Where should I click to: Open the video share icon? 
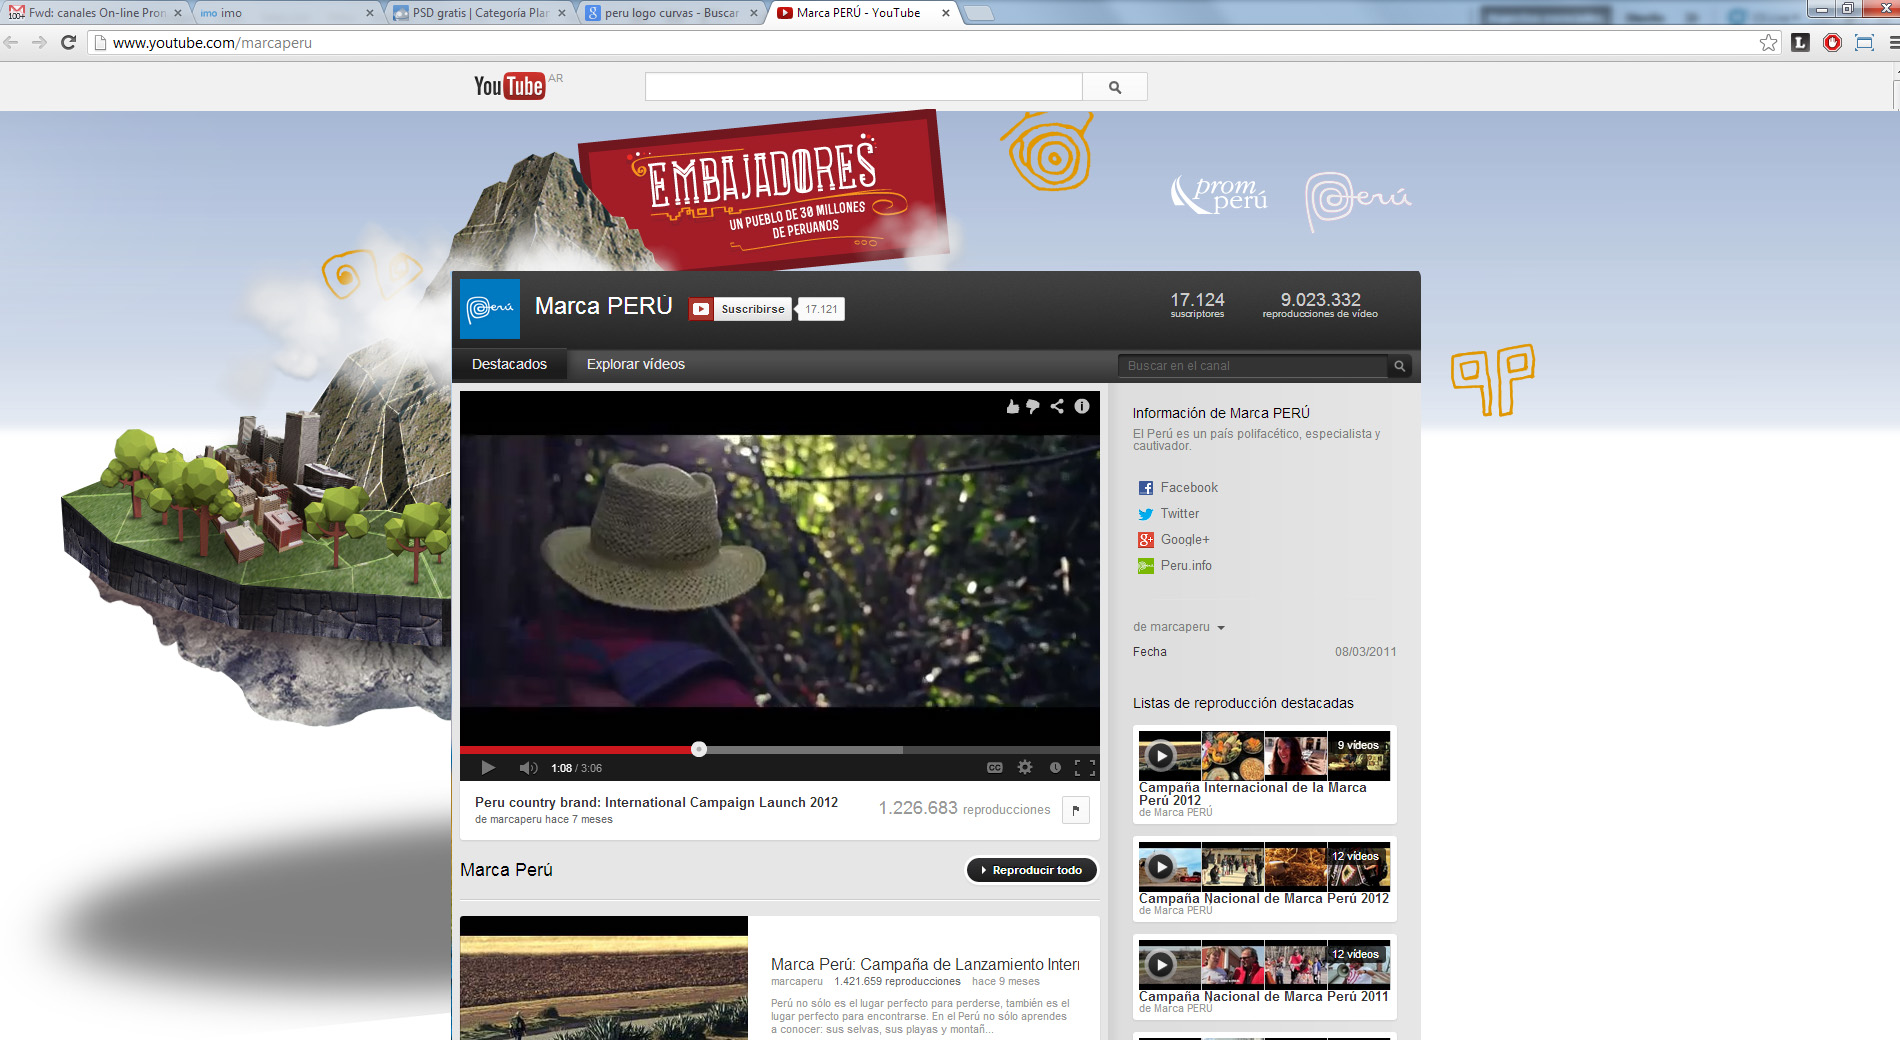pyautogui.click(x=1057, y=406)
